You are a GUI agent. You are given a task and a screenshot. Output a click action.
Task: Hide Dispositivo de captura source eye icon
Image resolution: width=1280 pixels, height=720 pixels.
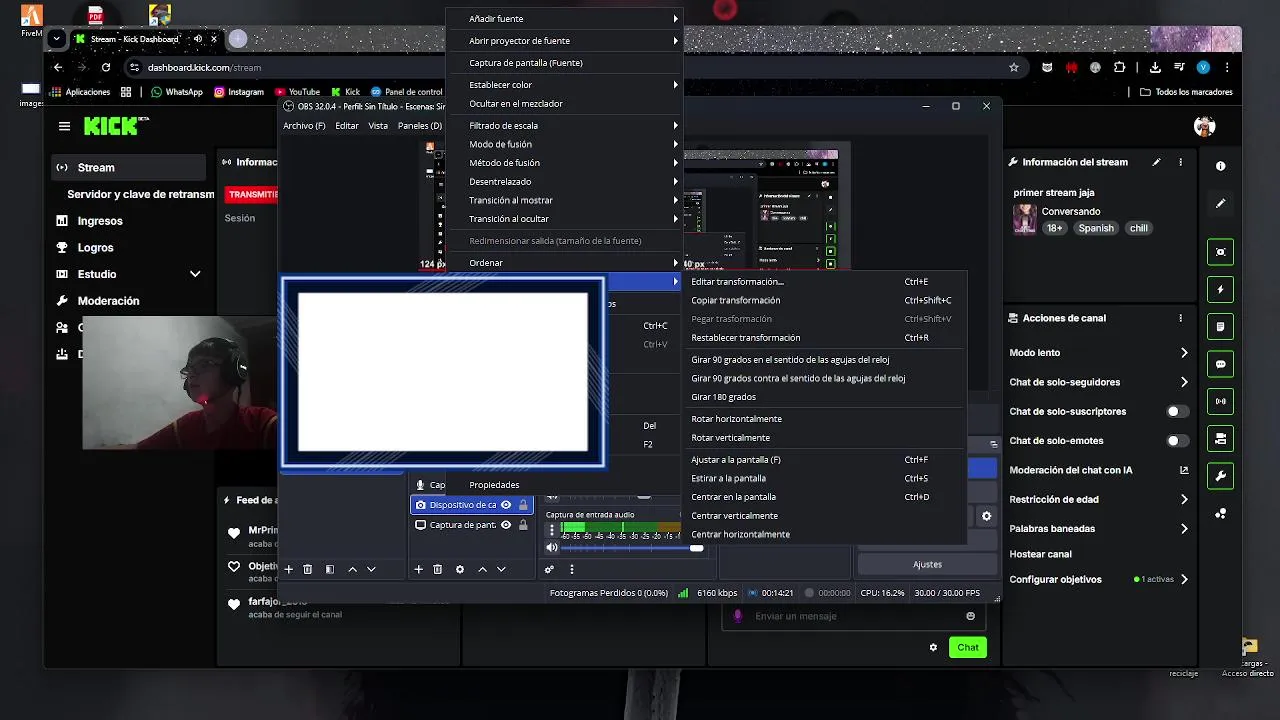[x=506, y=505]
